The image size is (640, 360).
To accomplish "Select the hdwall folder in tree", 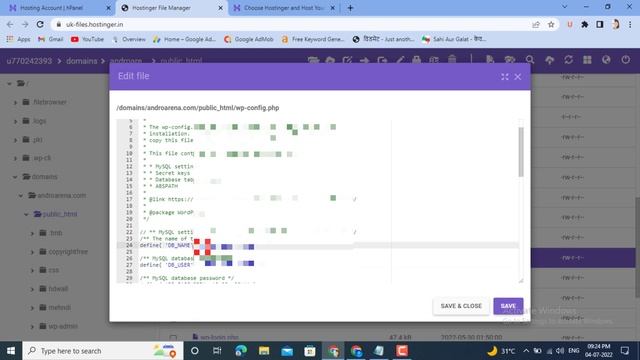I will (x=53, y=289).
